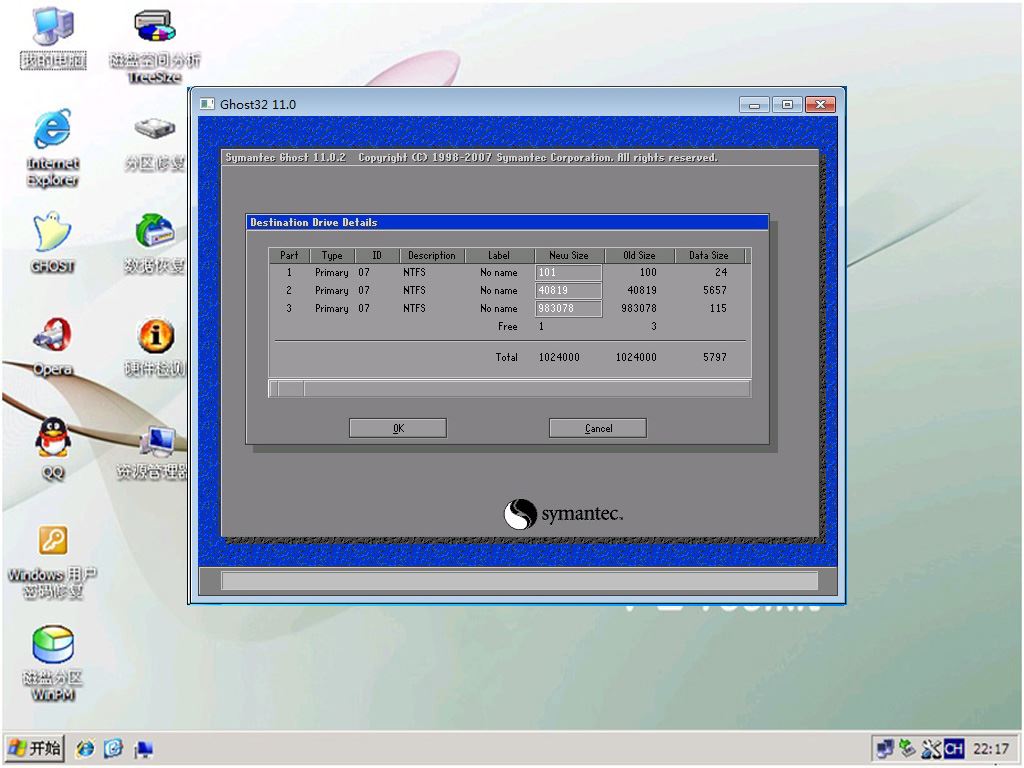Click the network computers tray icon
The width and height of the screenshot is (1024, 768).
(885, 748)
